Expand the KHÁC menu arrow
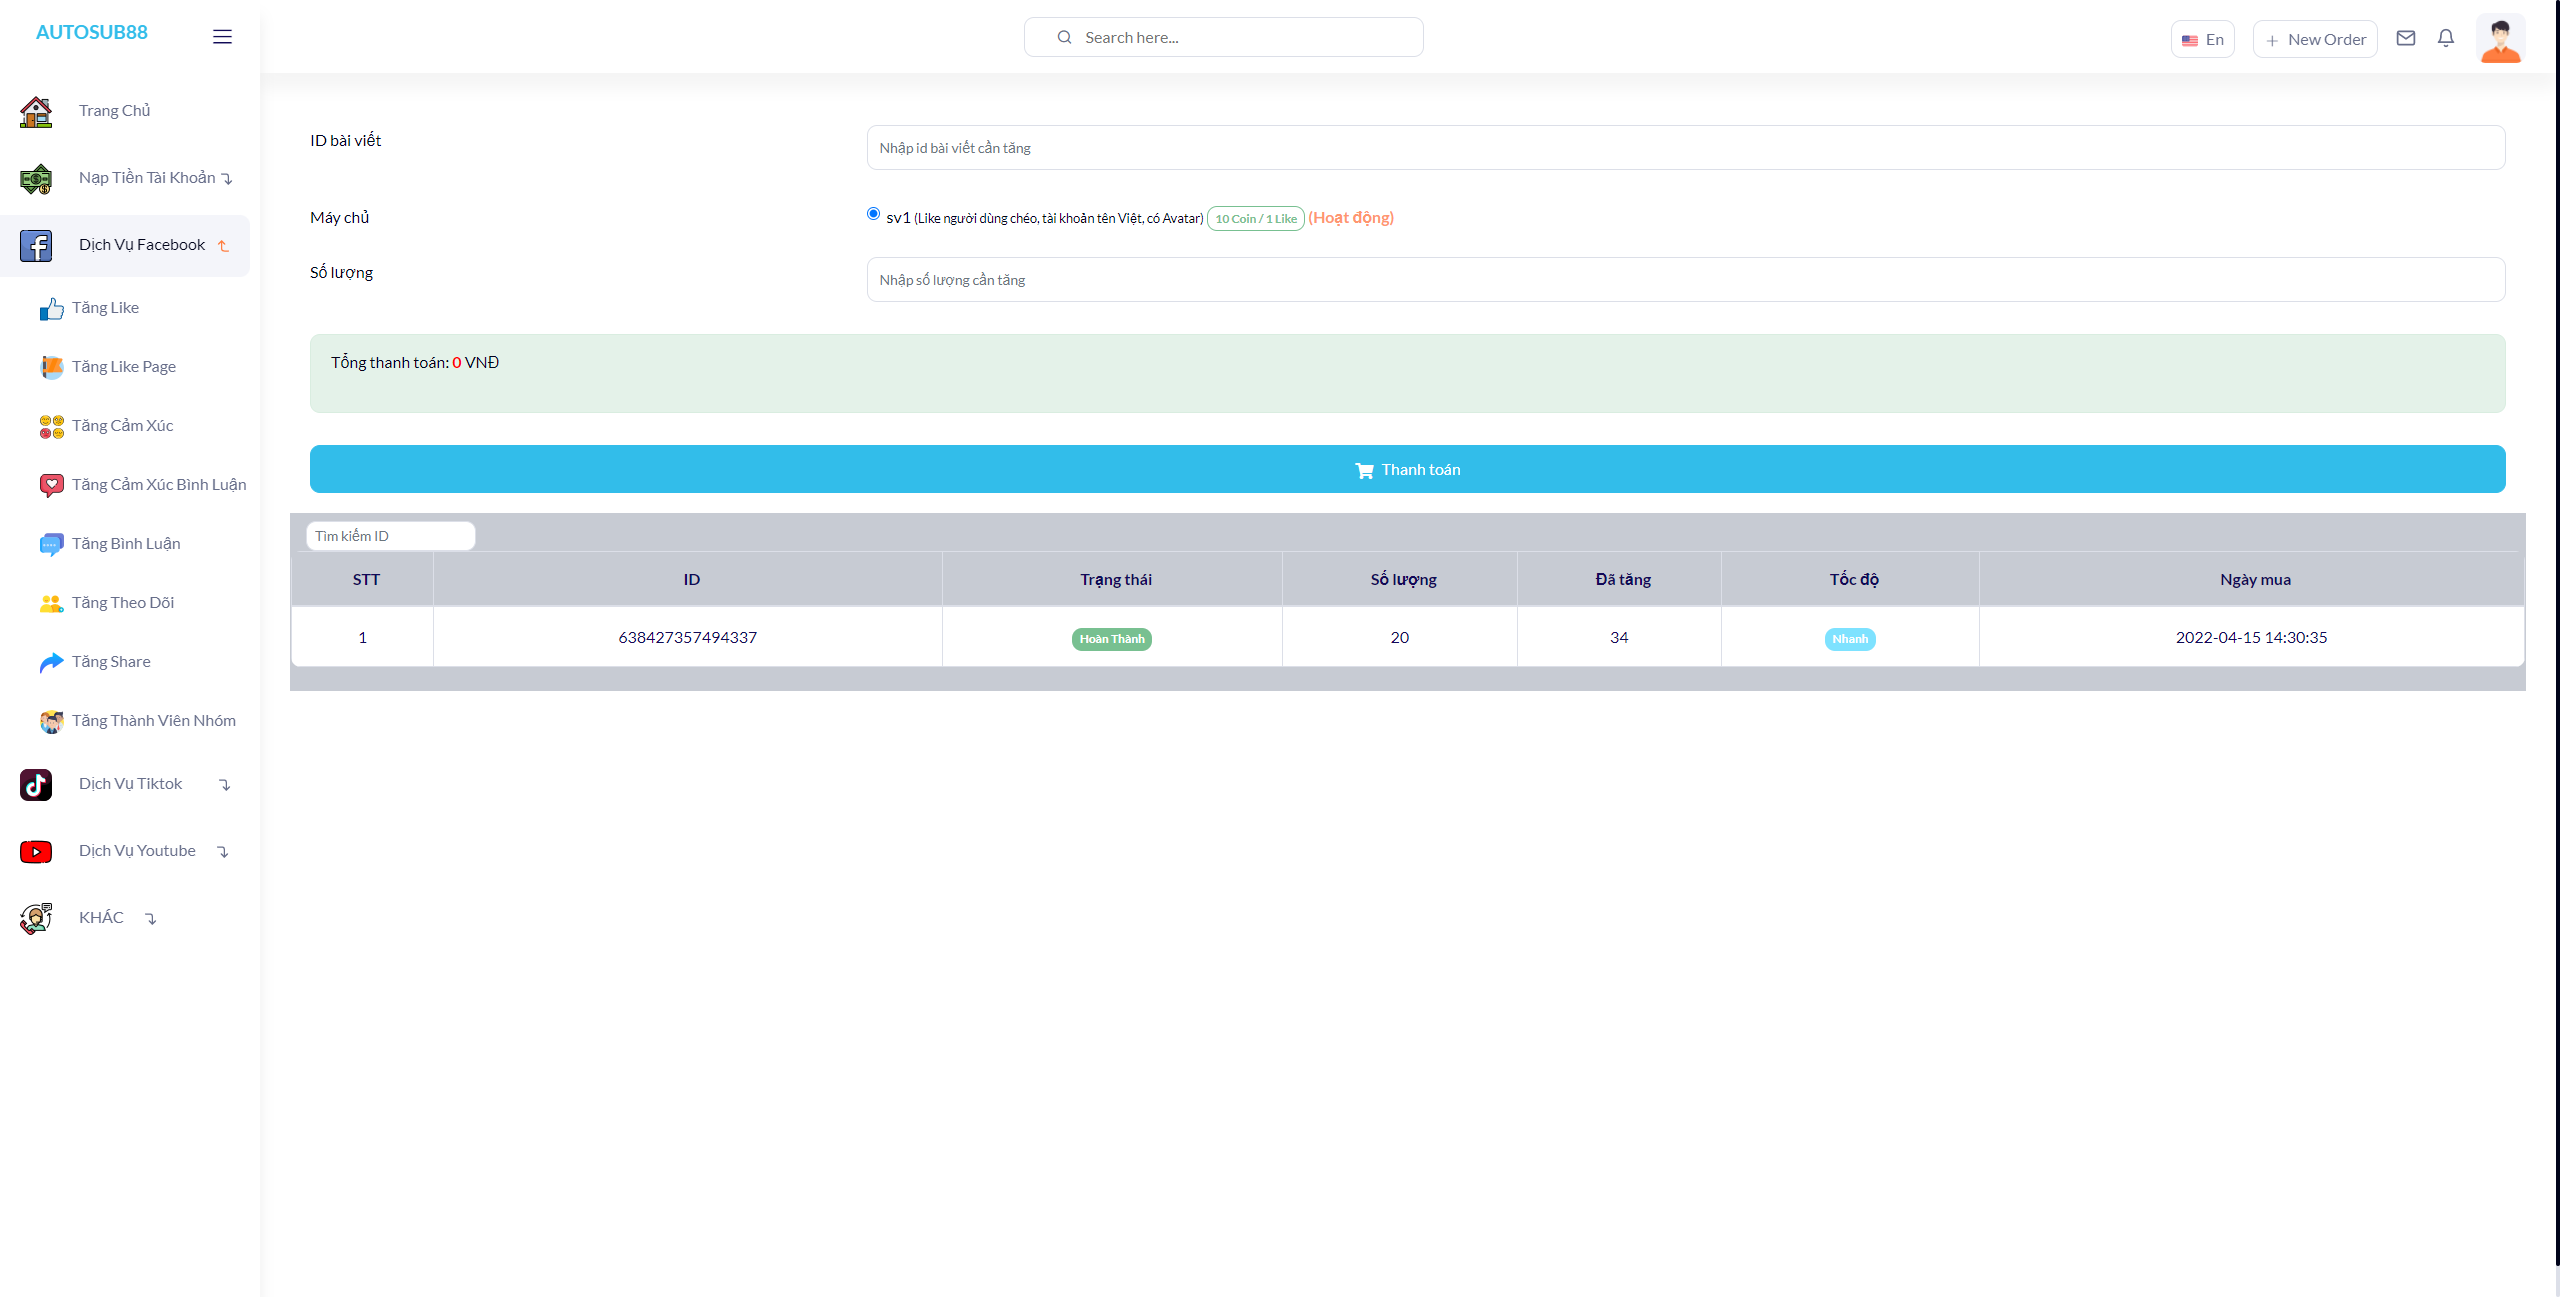The height and width of the screenshot is (1297, 2560). (151, 919)
